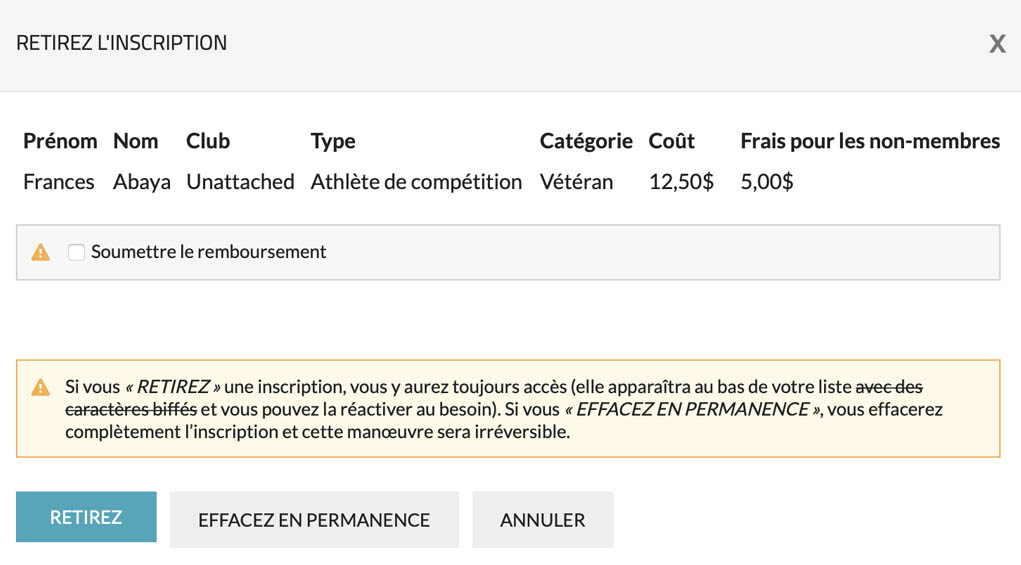Close the Retirez l'inscription dialog

[x=997, y=44]
